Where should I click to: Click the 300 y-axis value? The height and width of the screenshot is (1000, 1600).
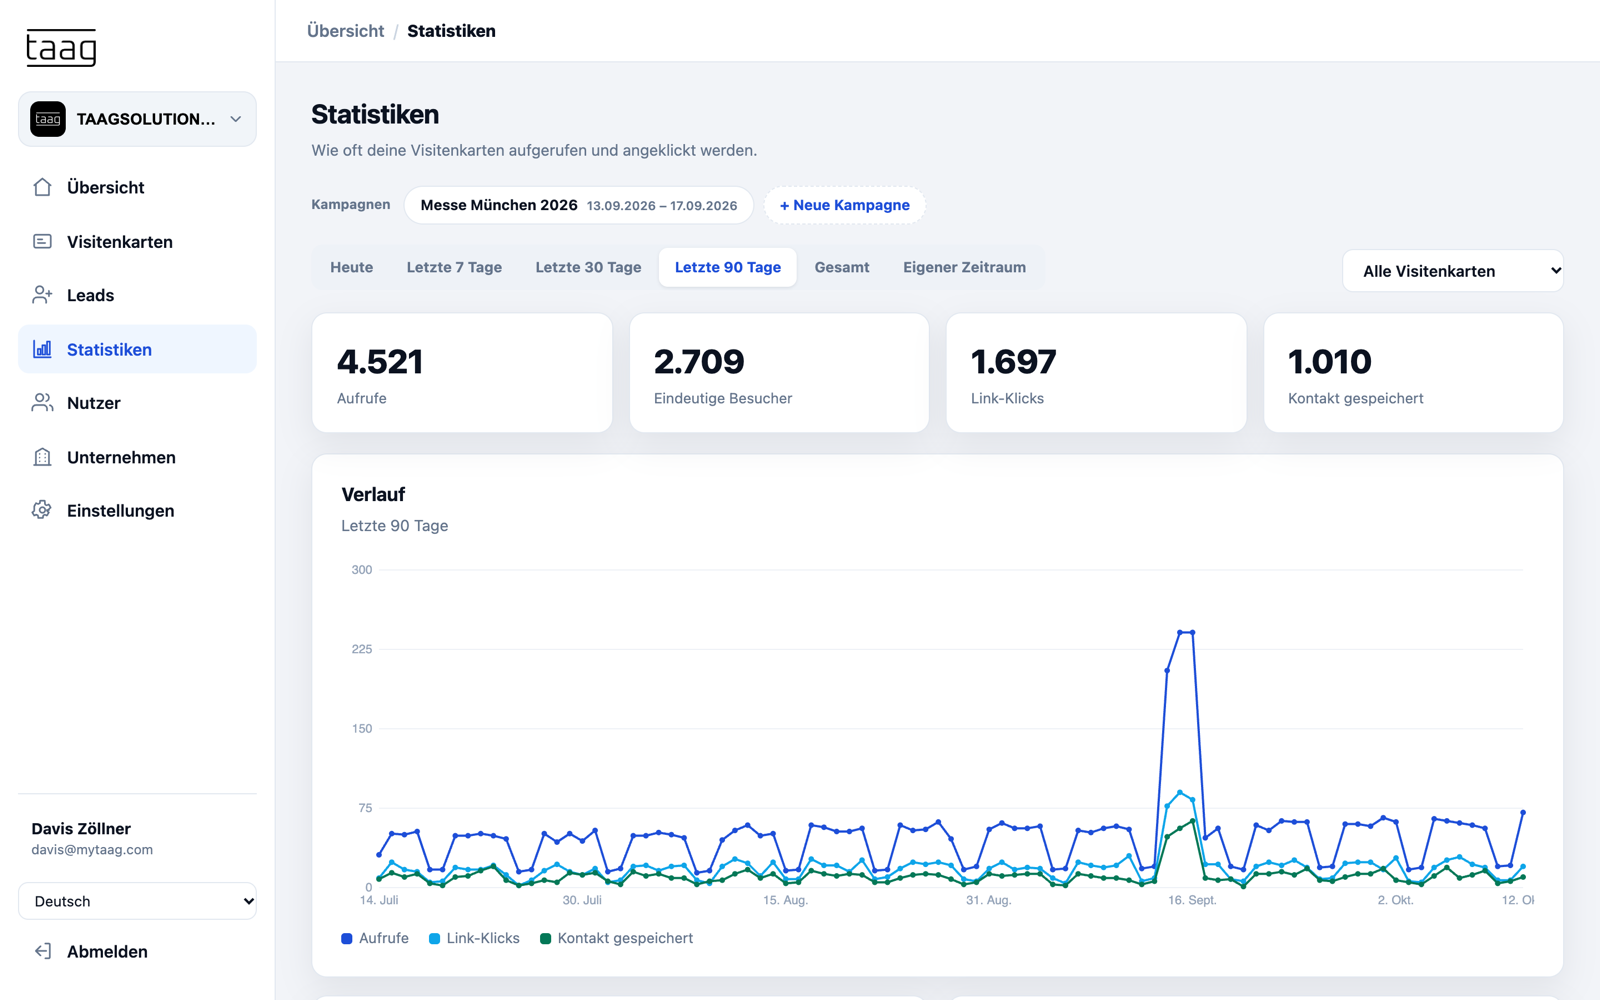click(x=362, y=570)
